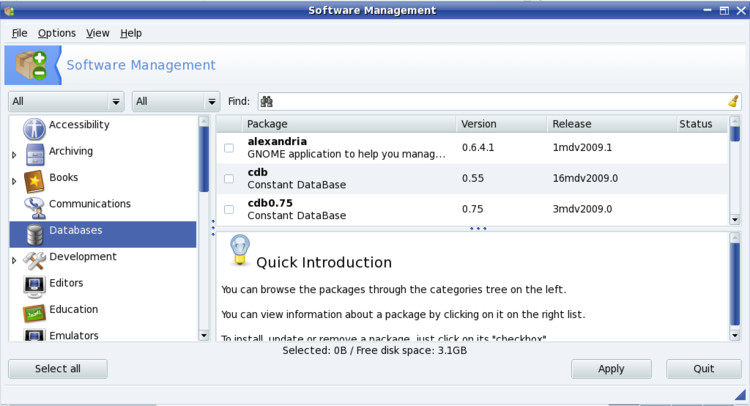The width and height of the screenshot is (750, 406).
Task: Click the Communications category icon
Action: pyautogui.click(x=35, y=208)
